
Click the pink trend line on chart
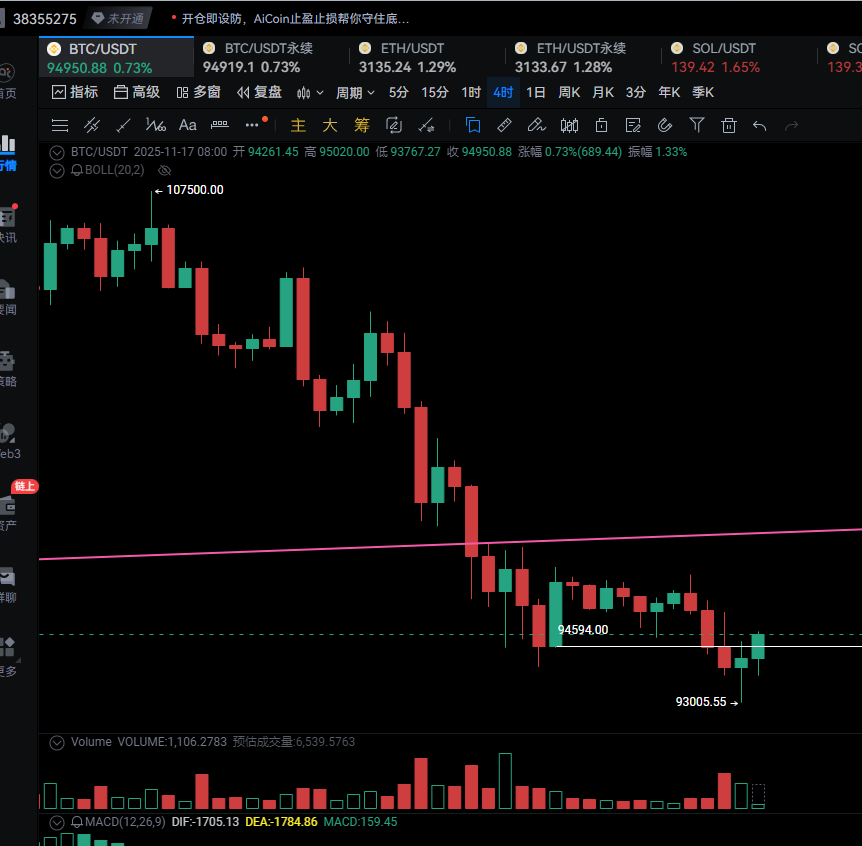[x=300, y=549]
